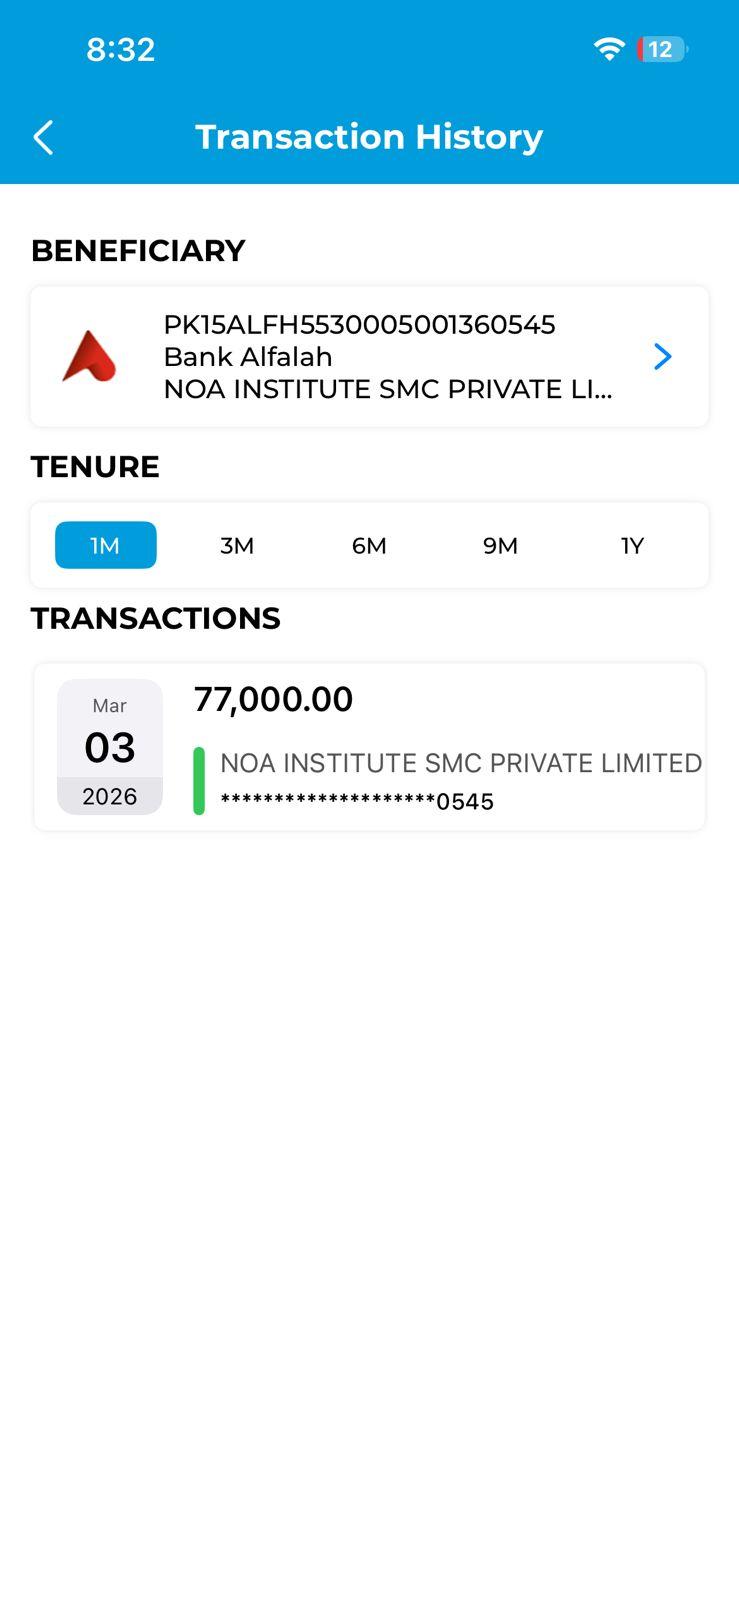Viewport: 739px width, 1600px height.
Task: Tap the truncated NOA INSTITUTE beneficiary name
Action: pos(388,389)
